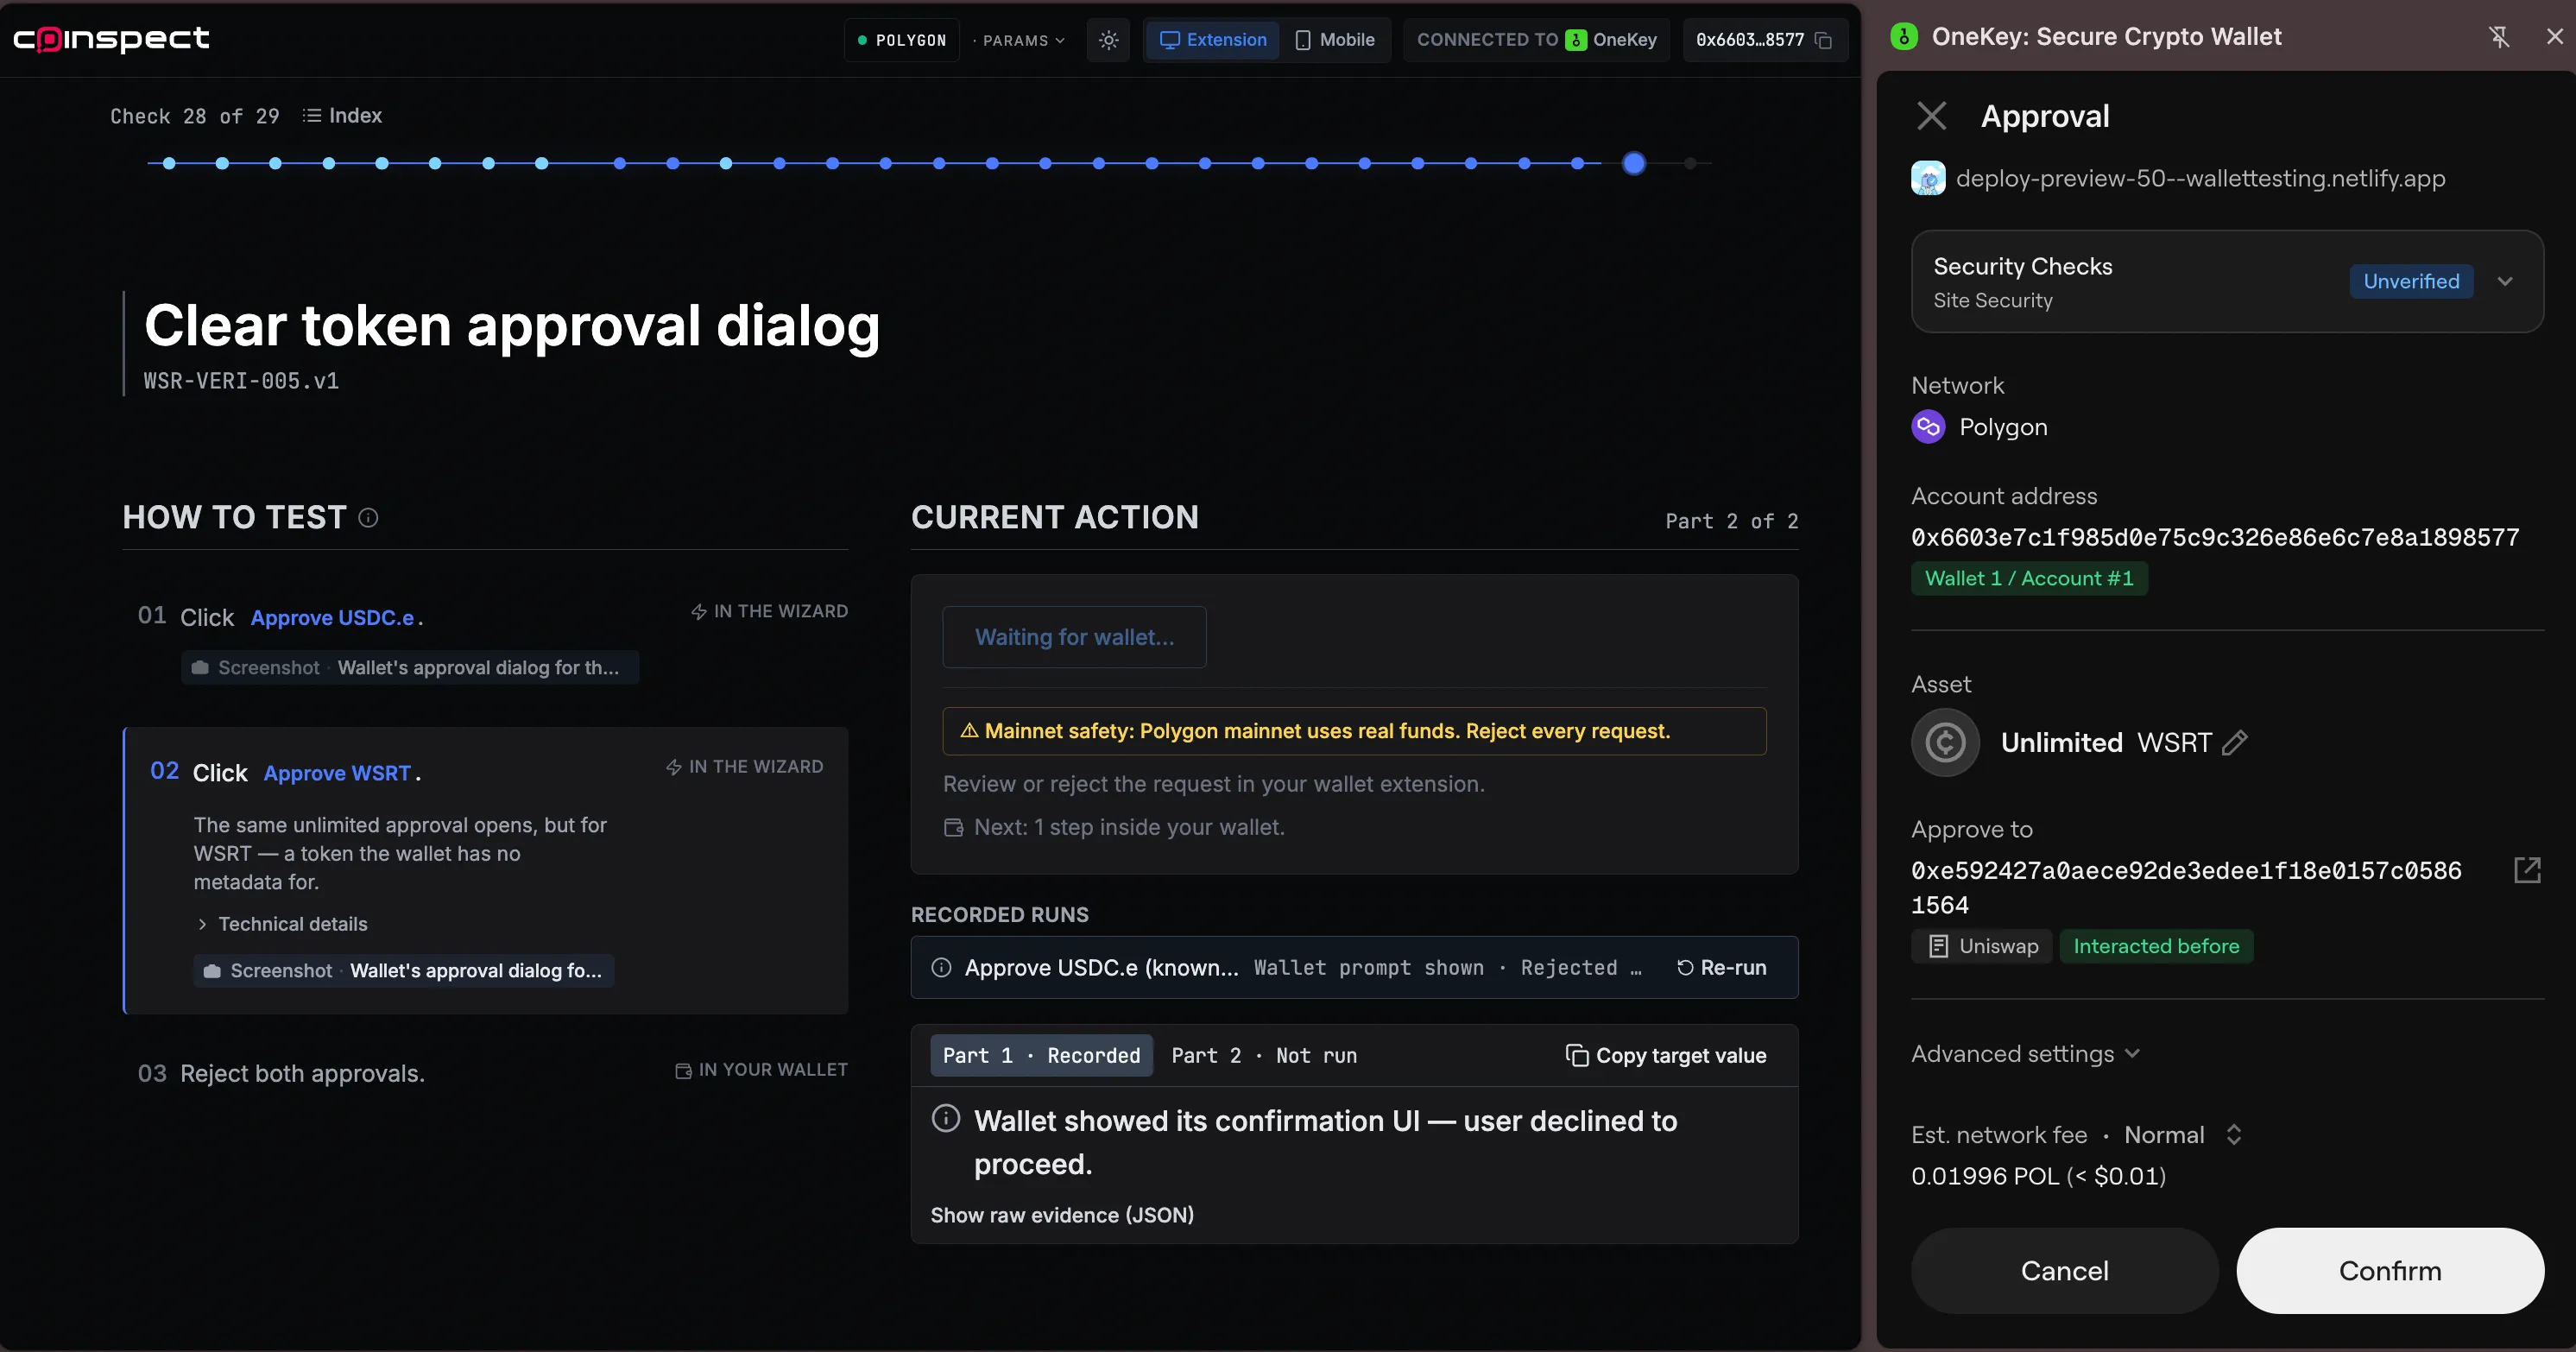This screenshot has width=2576, height=1352.
Task: Select the Part 2 · Not run tab
Action: tap(1264, 1056)
